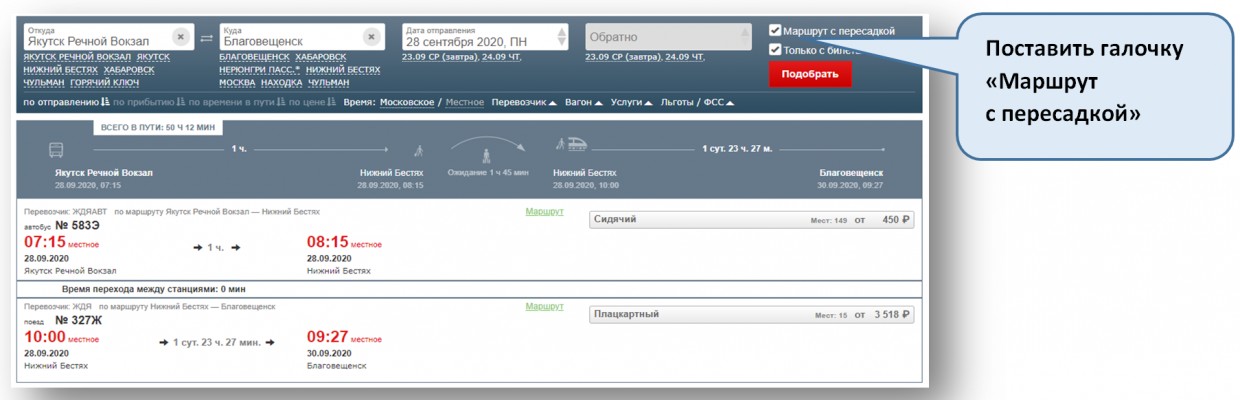The image size is (1240, 400).
Task: Sort by по цене icon
Action: click(x=333, y=102)
